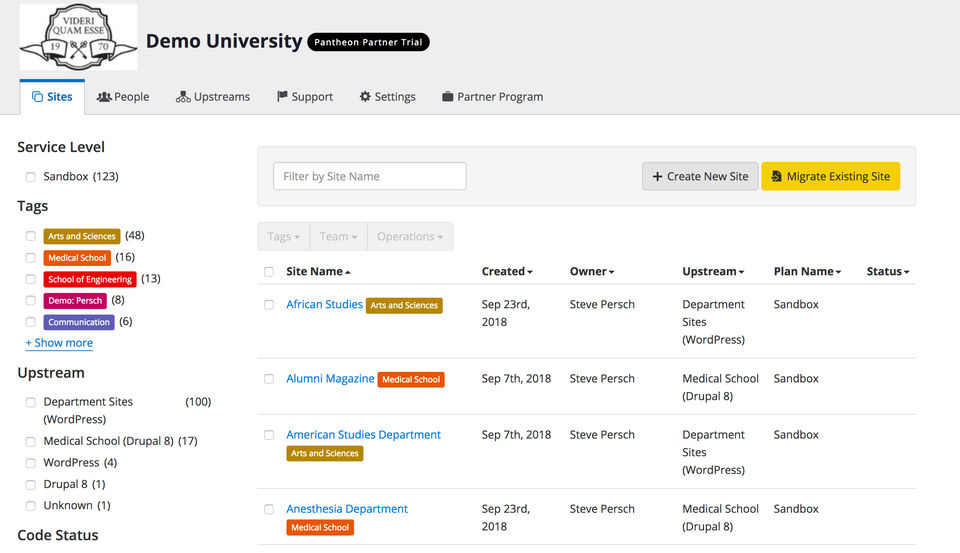
Task: Click the Support flag icon
Action: (282, 96)
